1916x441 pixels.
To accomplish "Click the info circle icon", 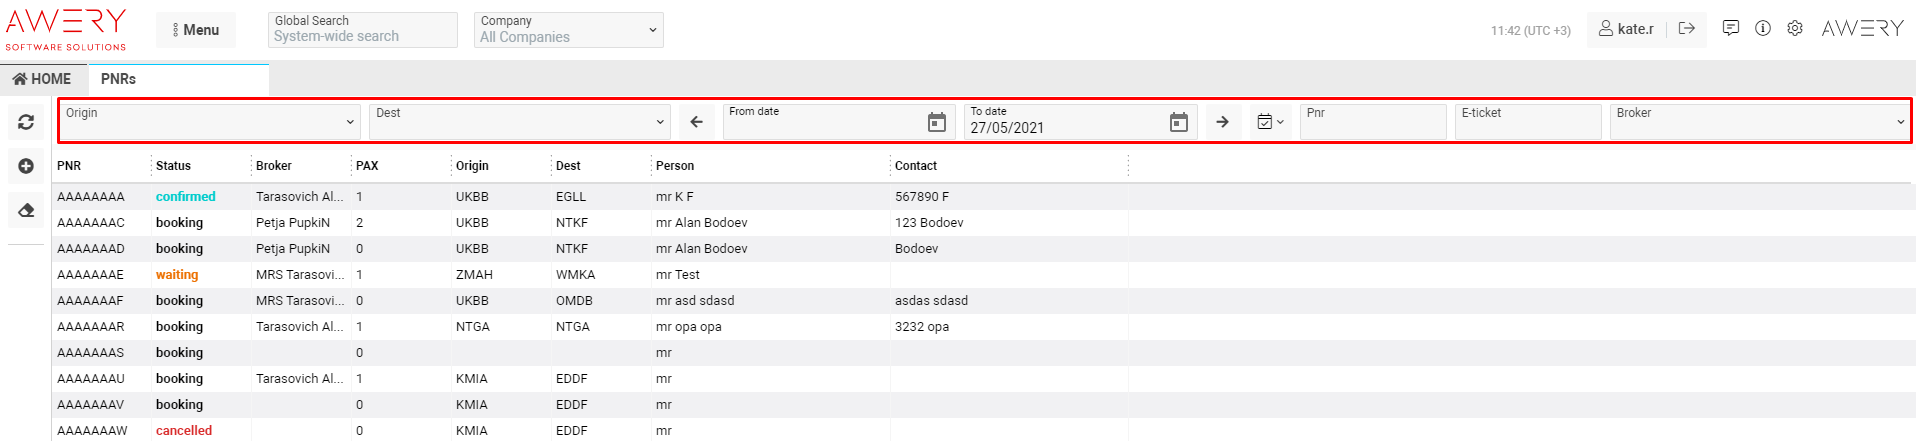I will point(1763,29).
